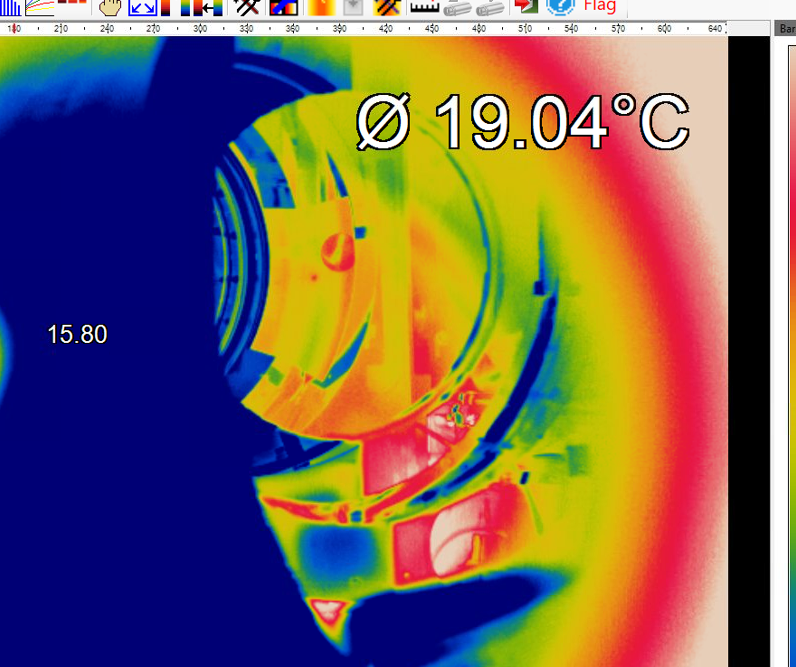Viewport: 796px width, 667px height.
Task: Click the 15.80 temperature point label
Action: tap(77, 335)
